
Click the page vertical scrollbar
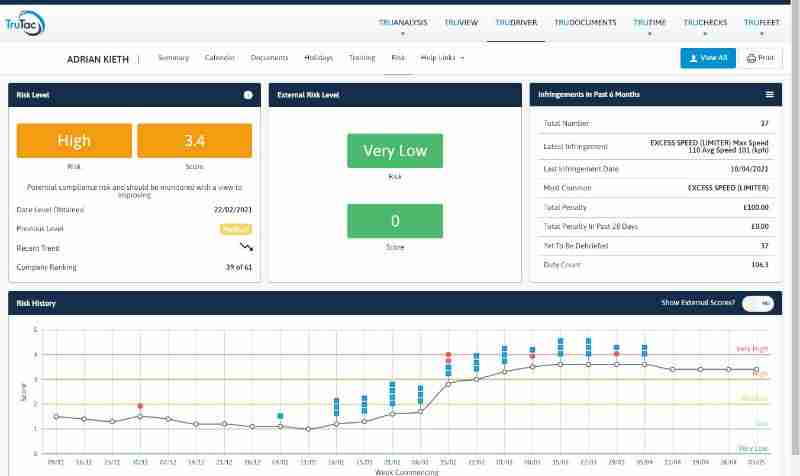pos(795,230)
